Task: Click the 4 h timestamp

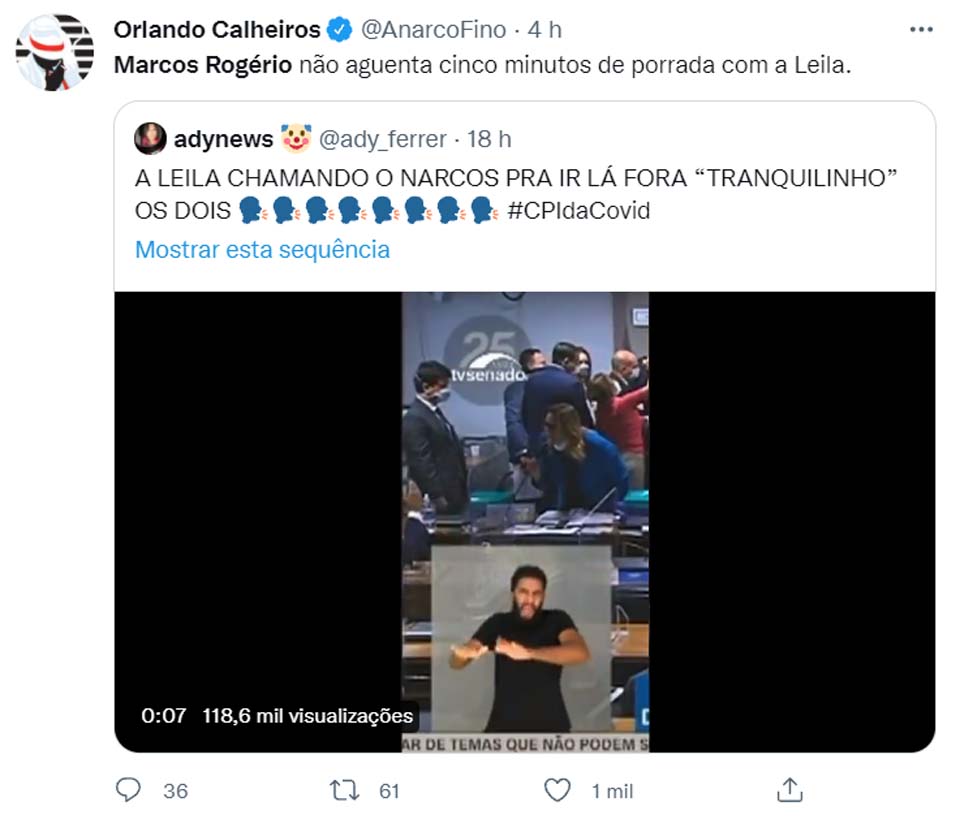Action: tap(544, 29)
